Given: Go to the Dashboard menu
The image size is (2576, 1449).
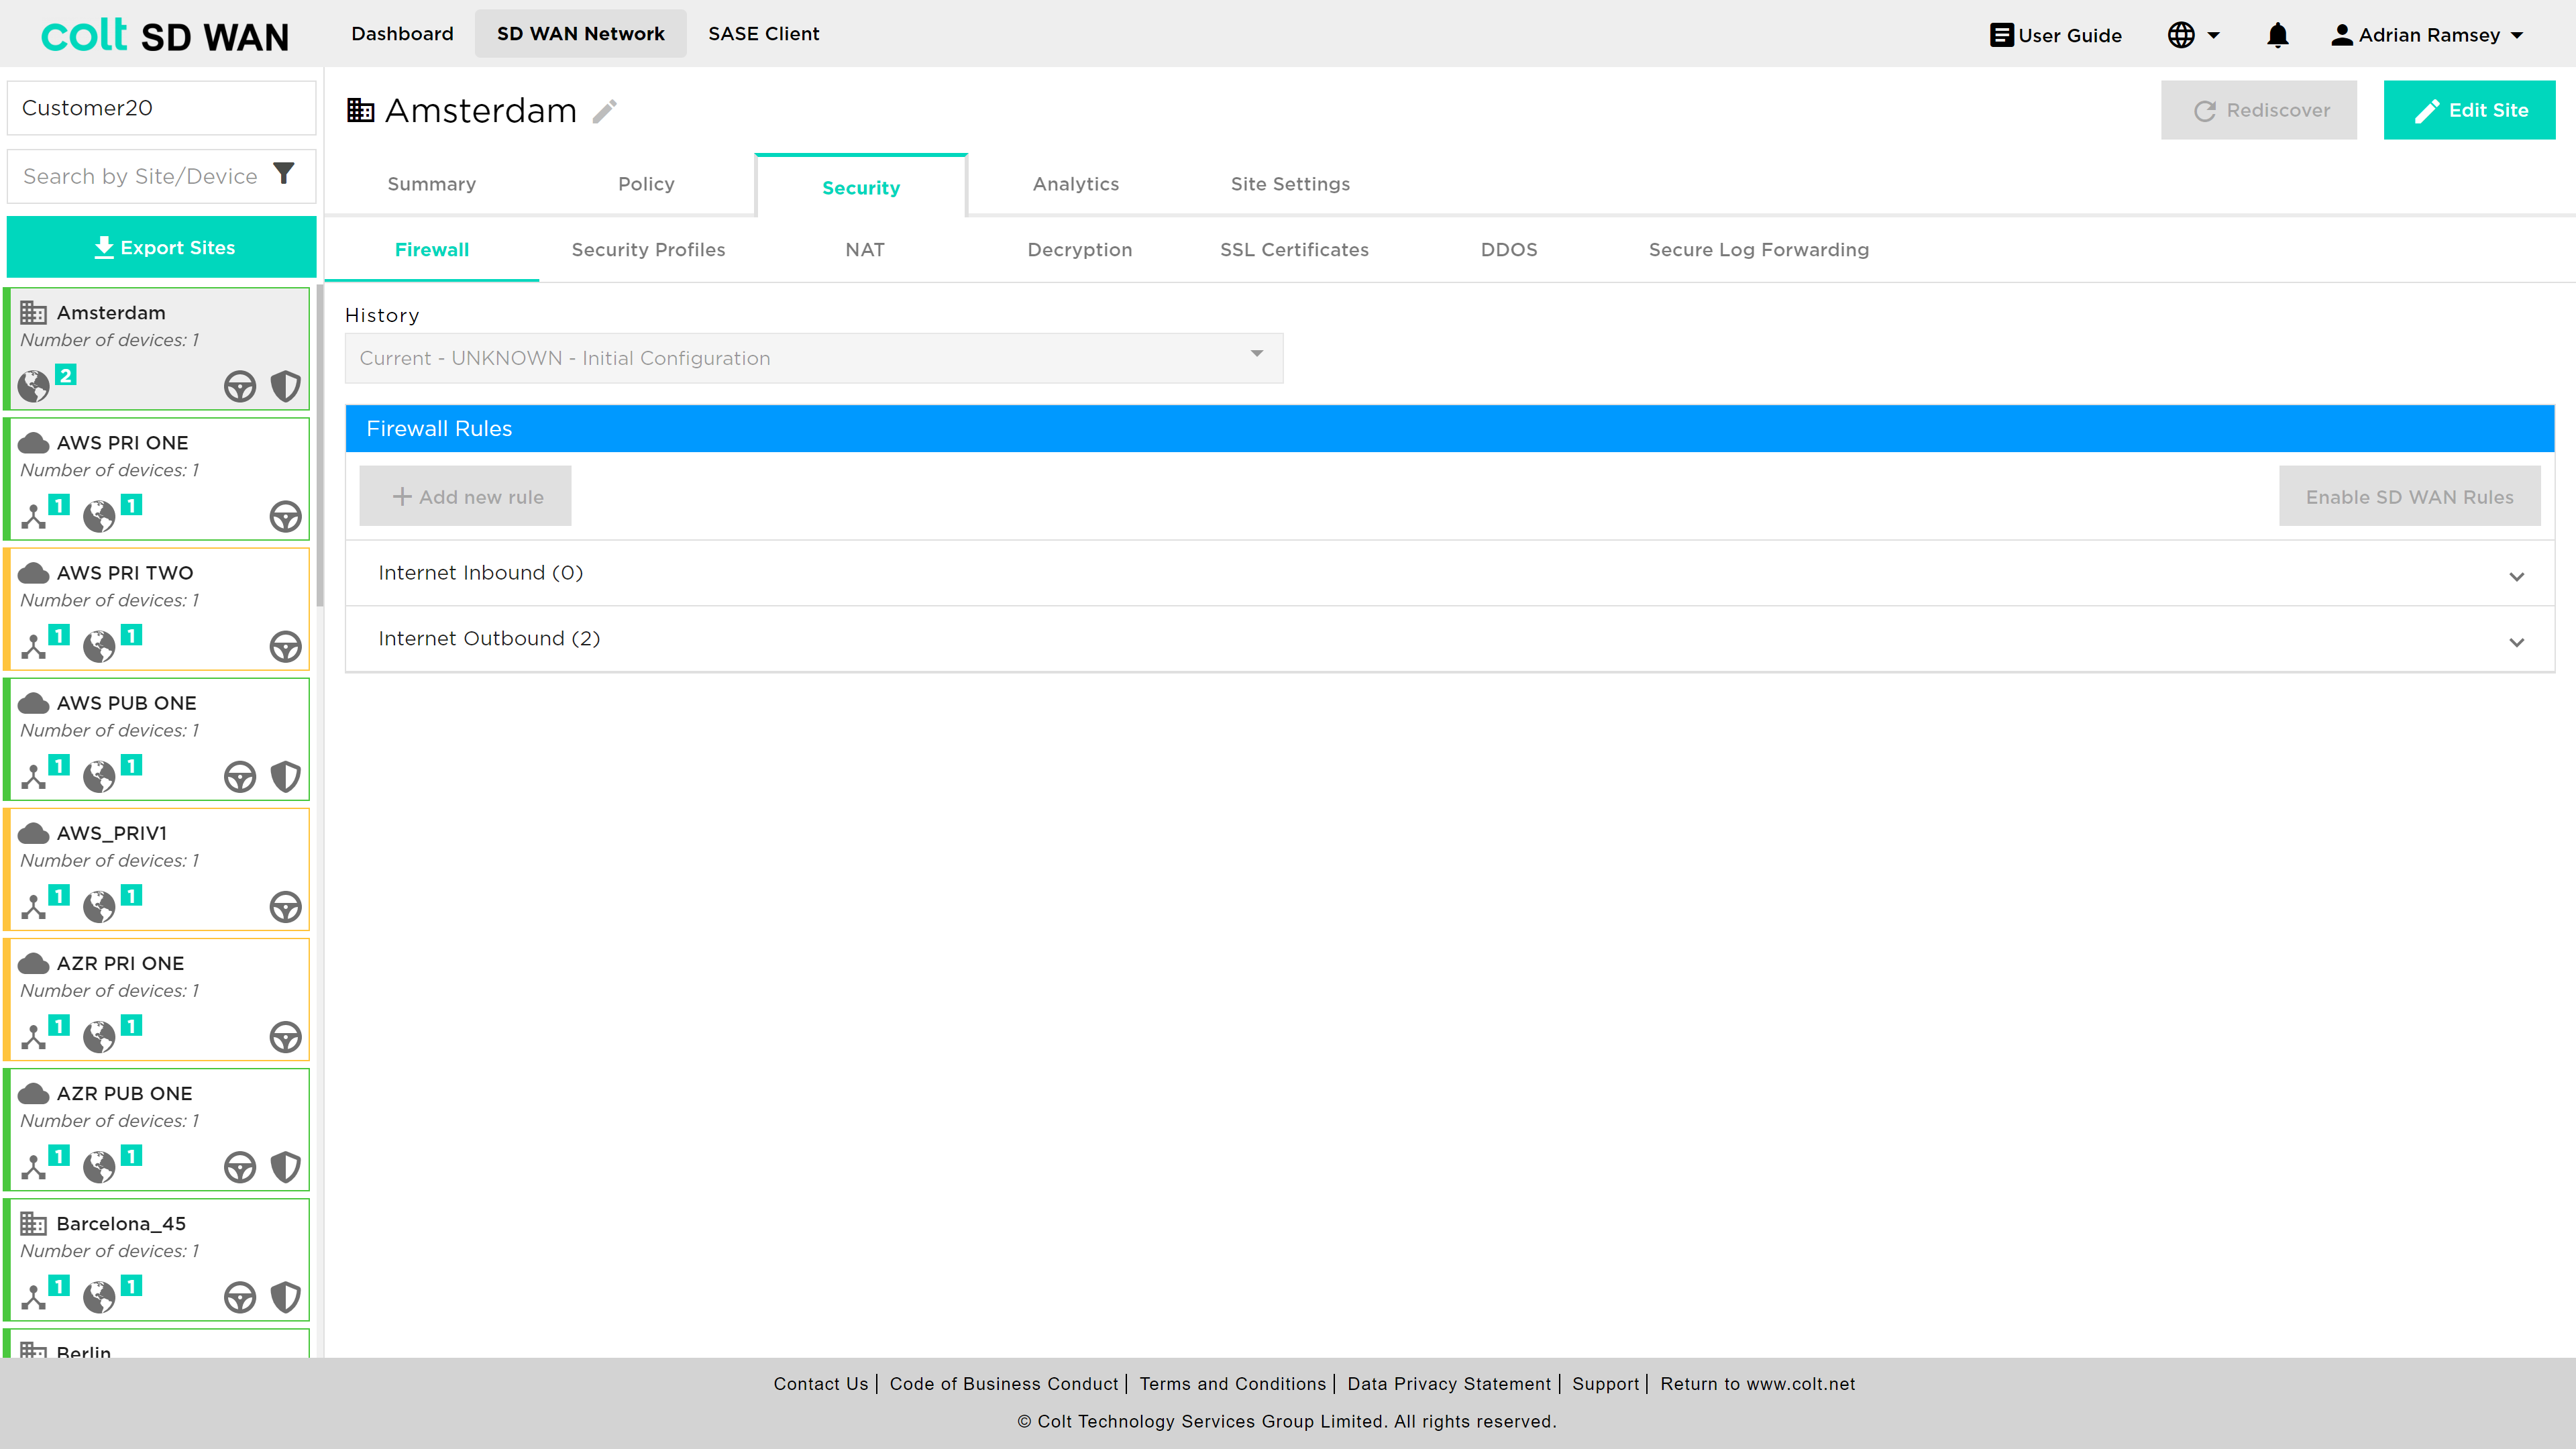Looking at the screenshot, I should 402,34.
